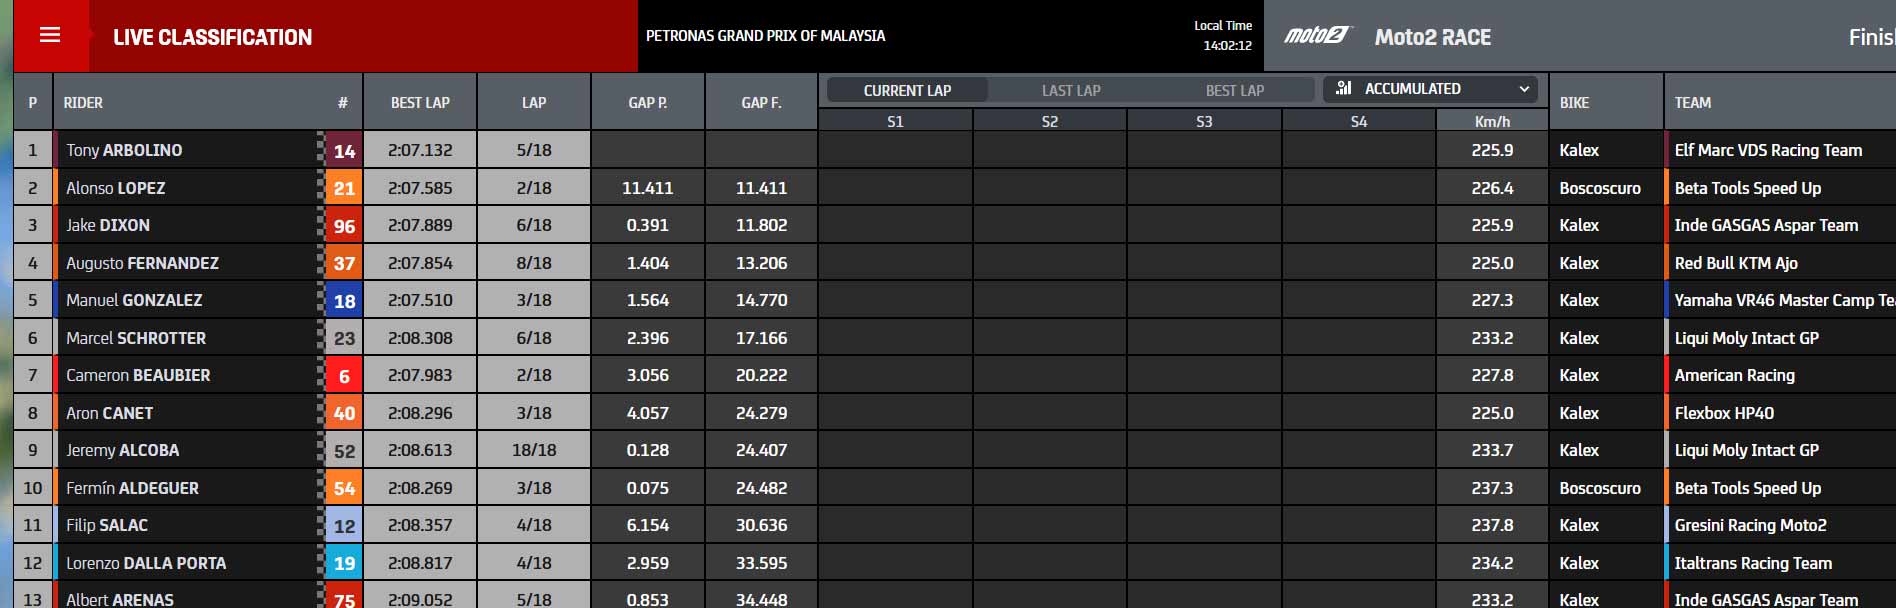1896x608 pixels.
Task: Click number badge 14 for Arbolino
Action: (x=344, y=151)
